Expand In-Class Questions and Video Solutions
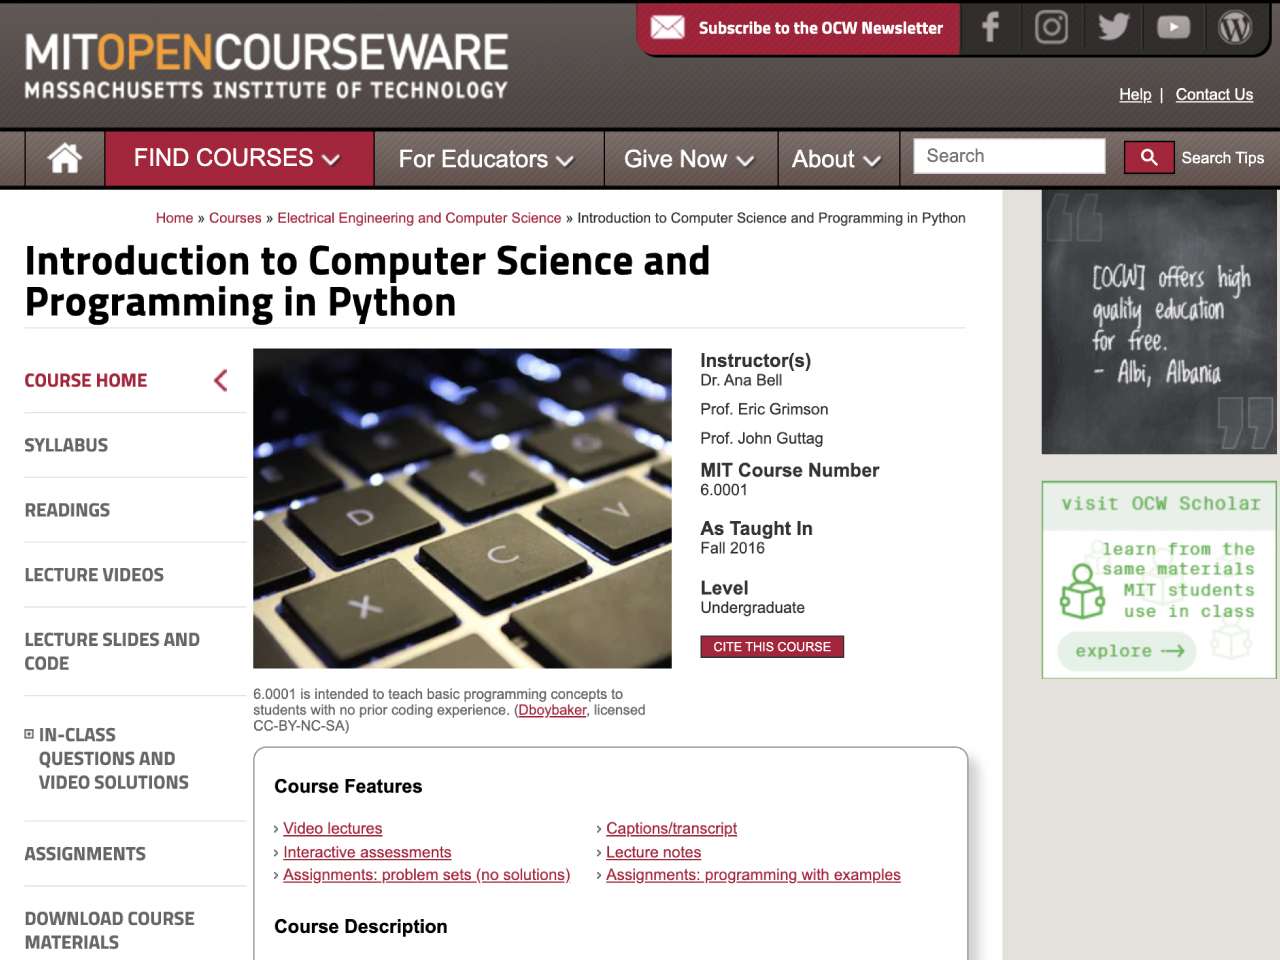 [29, 734]
